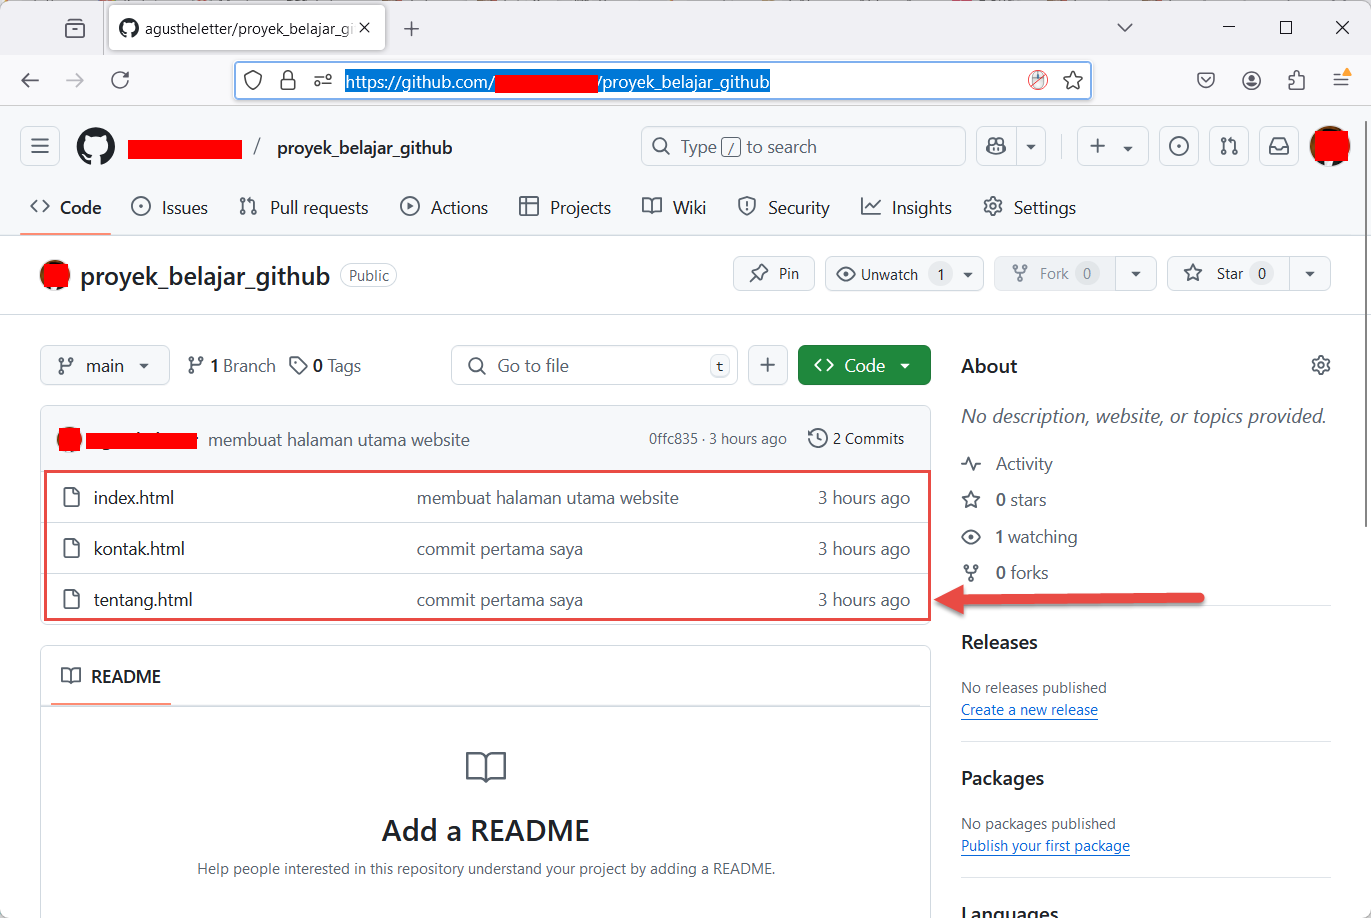The image size is (1371, 918).
Task: Switch to the Actions tab
Action: tap(444, 208)
